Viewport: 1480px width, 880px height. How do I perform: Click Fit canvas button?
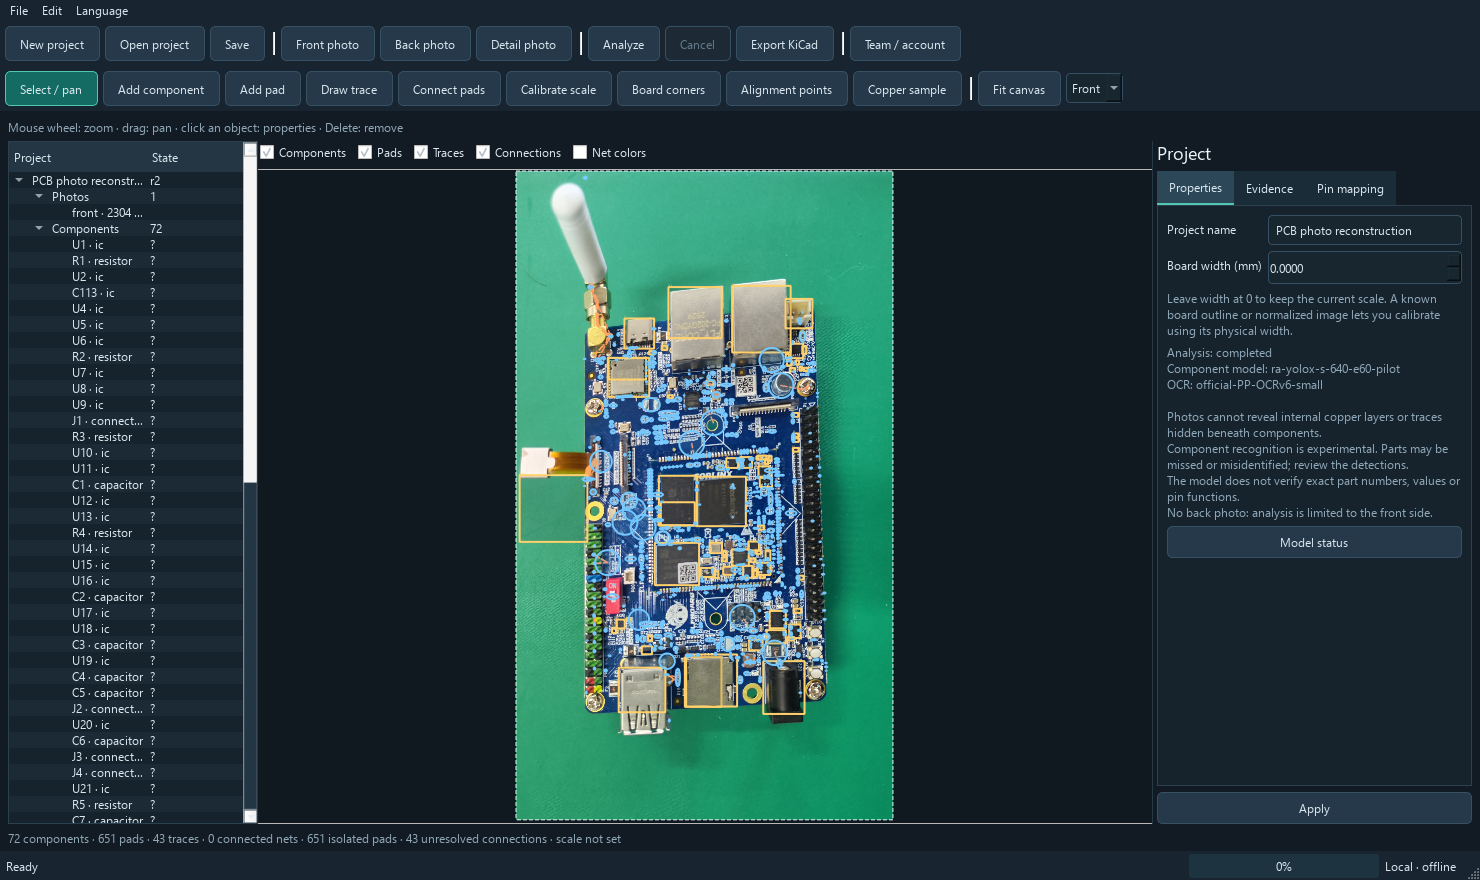(1019, 90)
